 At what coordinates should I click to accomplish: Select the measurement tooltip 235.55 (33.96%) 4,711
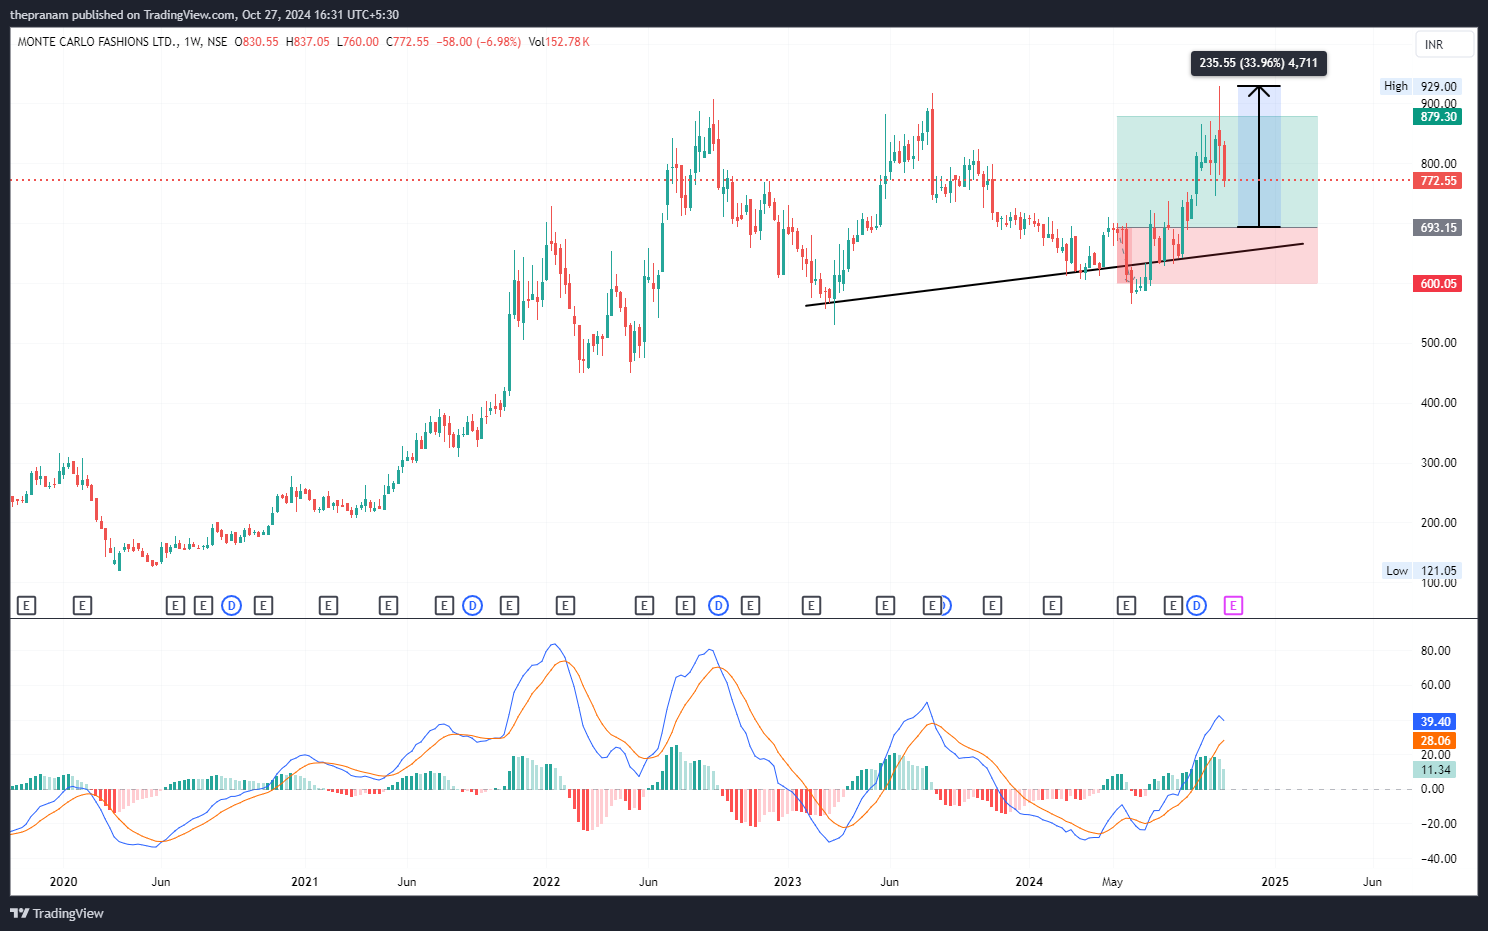coord(1258,63)
